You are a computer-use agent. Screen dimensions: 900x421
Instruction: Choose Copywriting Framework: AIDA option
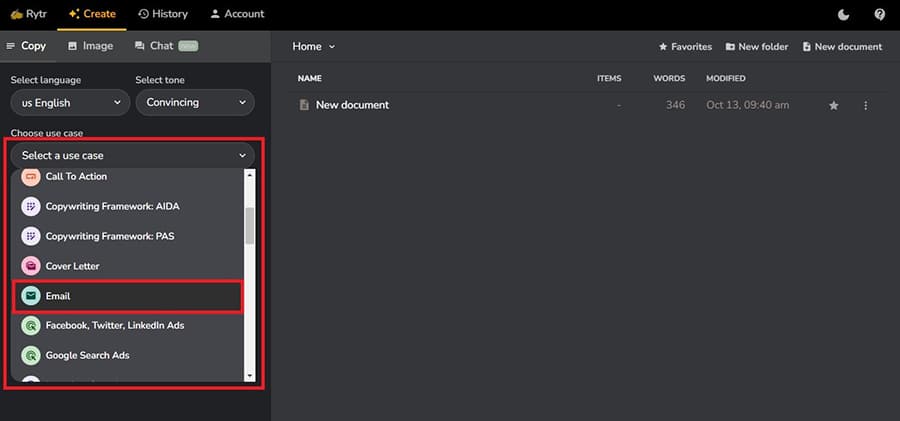[127, 206]
